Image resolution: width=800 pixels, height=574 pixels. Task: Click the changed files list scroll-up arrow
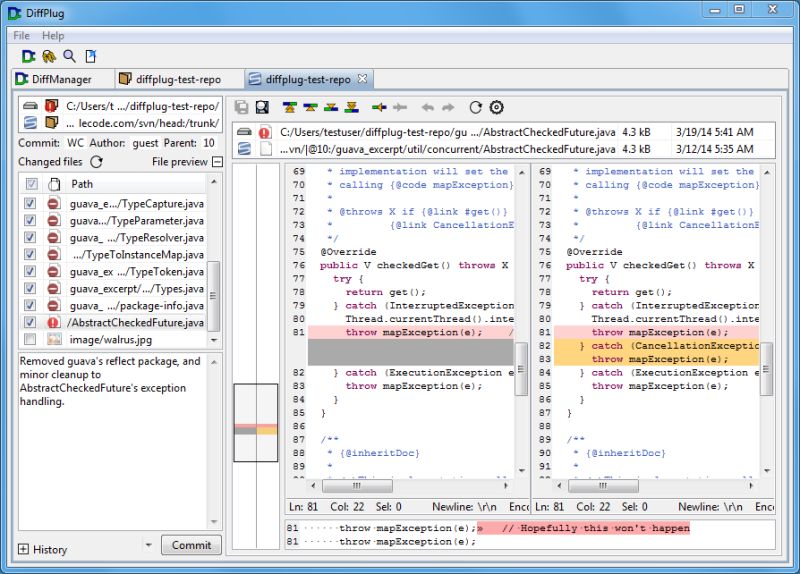coord(214,182)
